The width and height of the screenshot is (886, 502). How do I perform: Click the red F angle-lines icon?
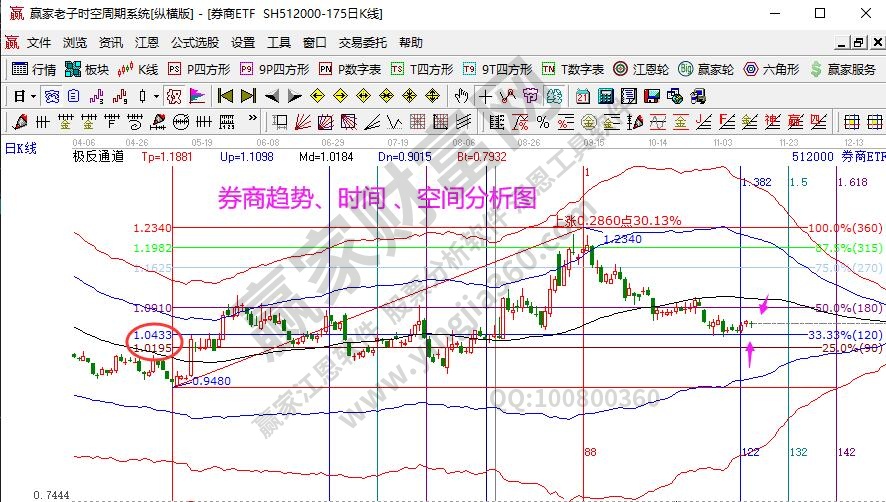727,122
